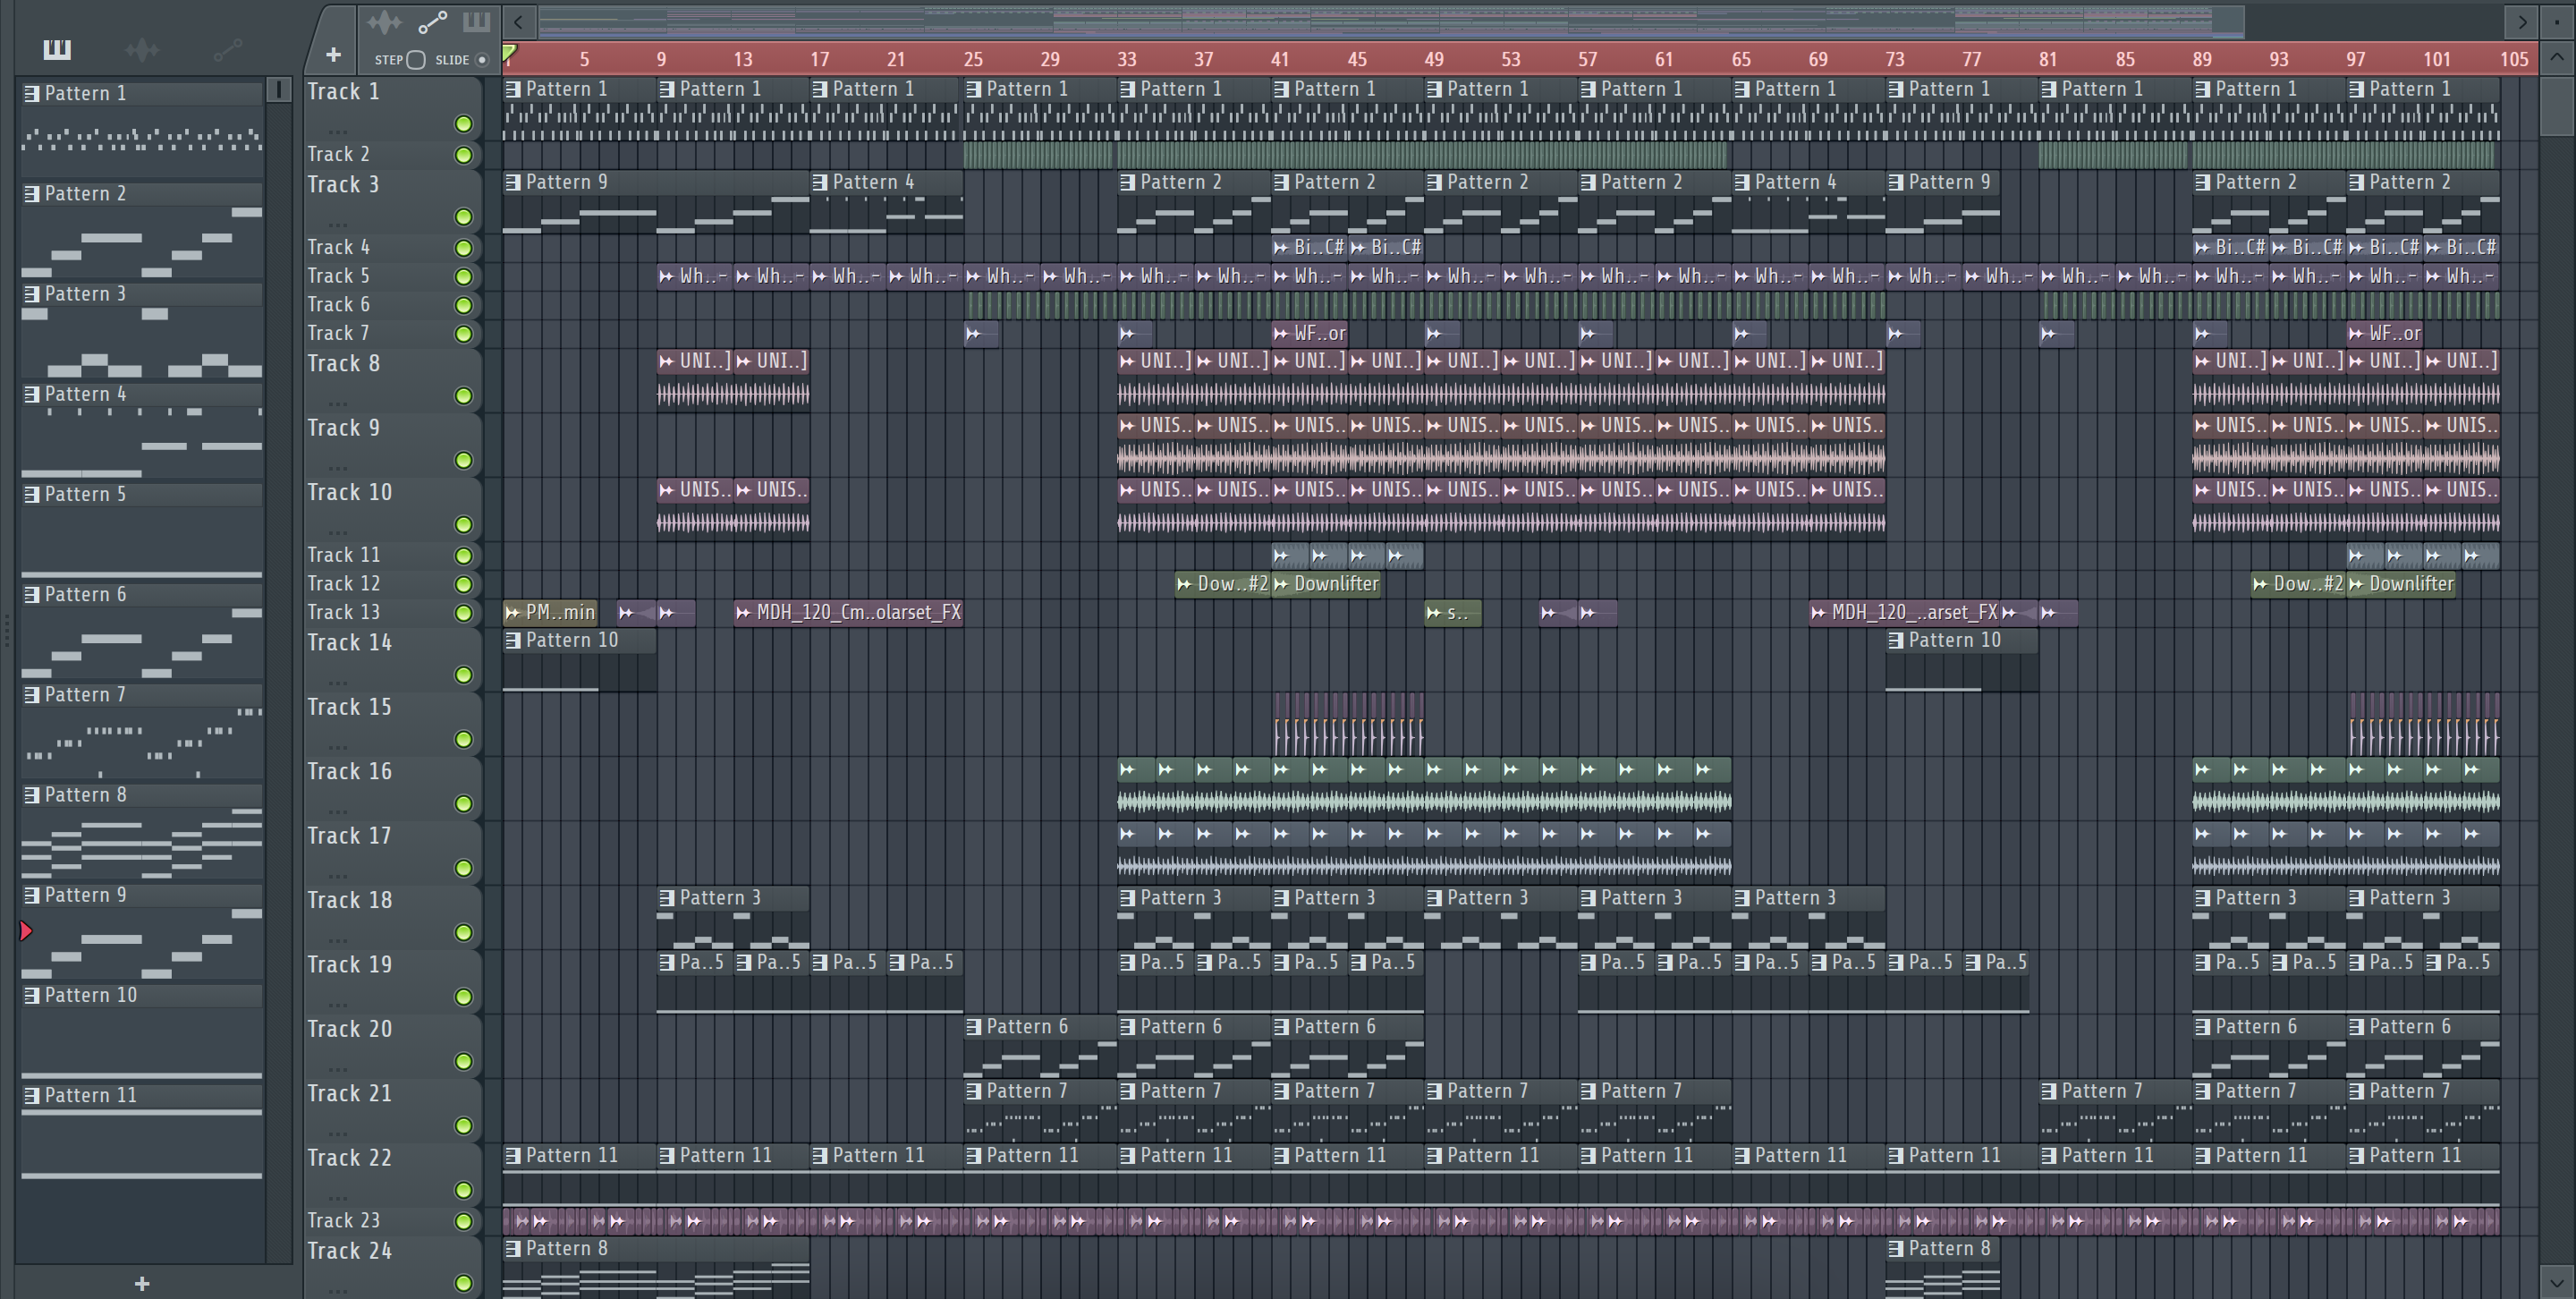Mute Track 22
The height and width of the screenshot is (1299, 2576).
(x=463, y=1190)
